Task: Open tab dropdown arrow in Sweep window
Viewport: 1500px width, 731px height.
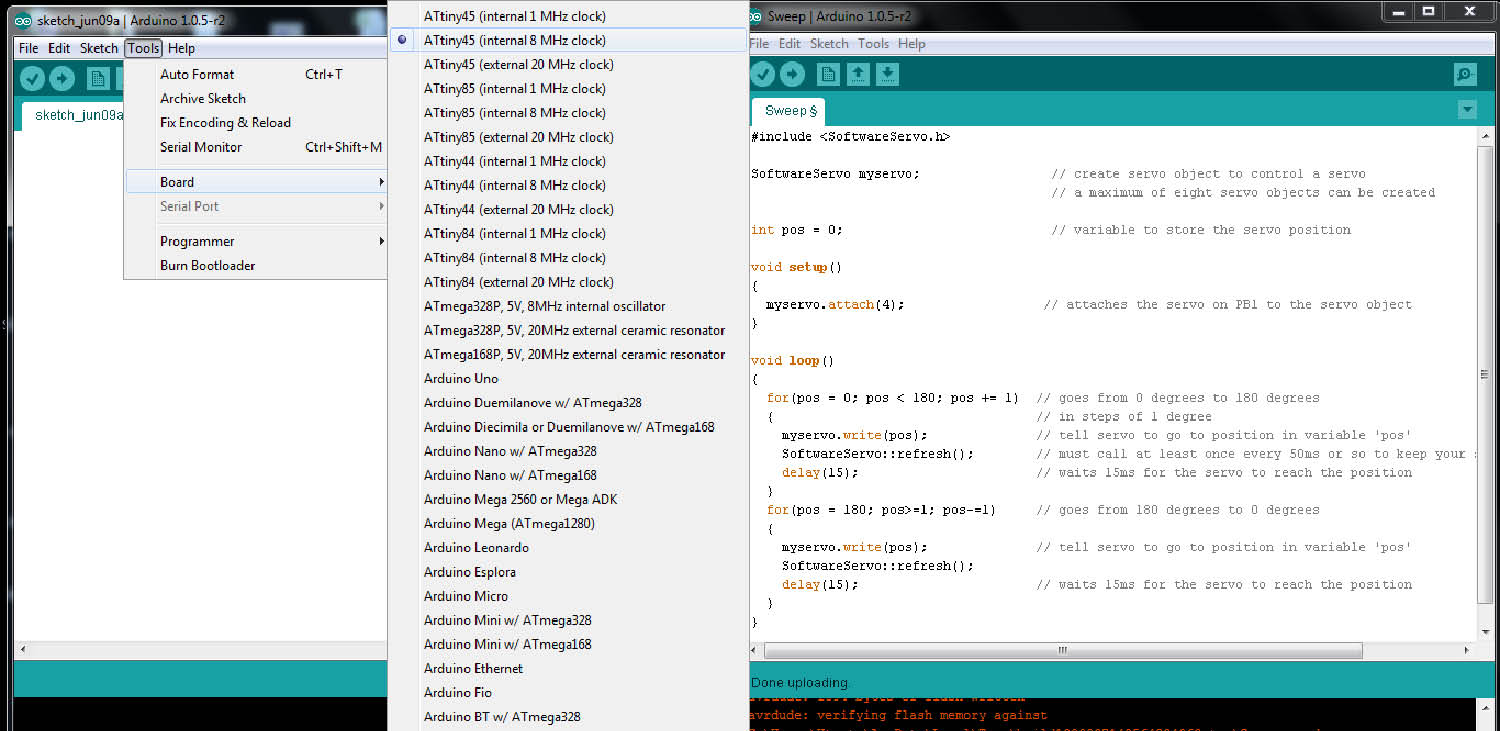Action: click(1467, 109)
